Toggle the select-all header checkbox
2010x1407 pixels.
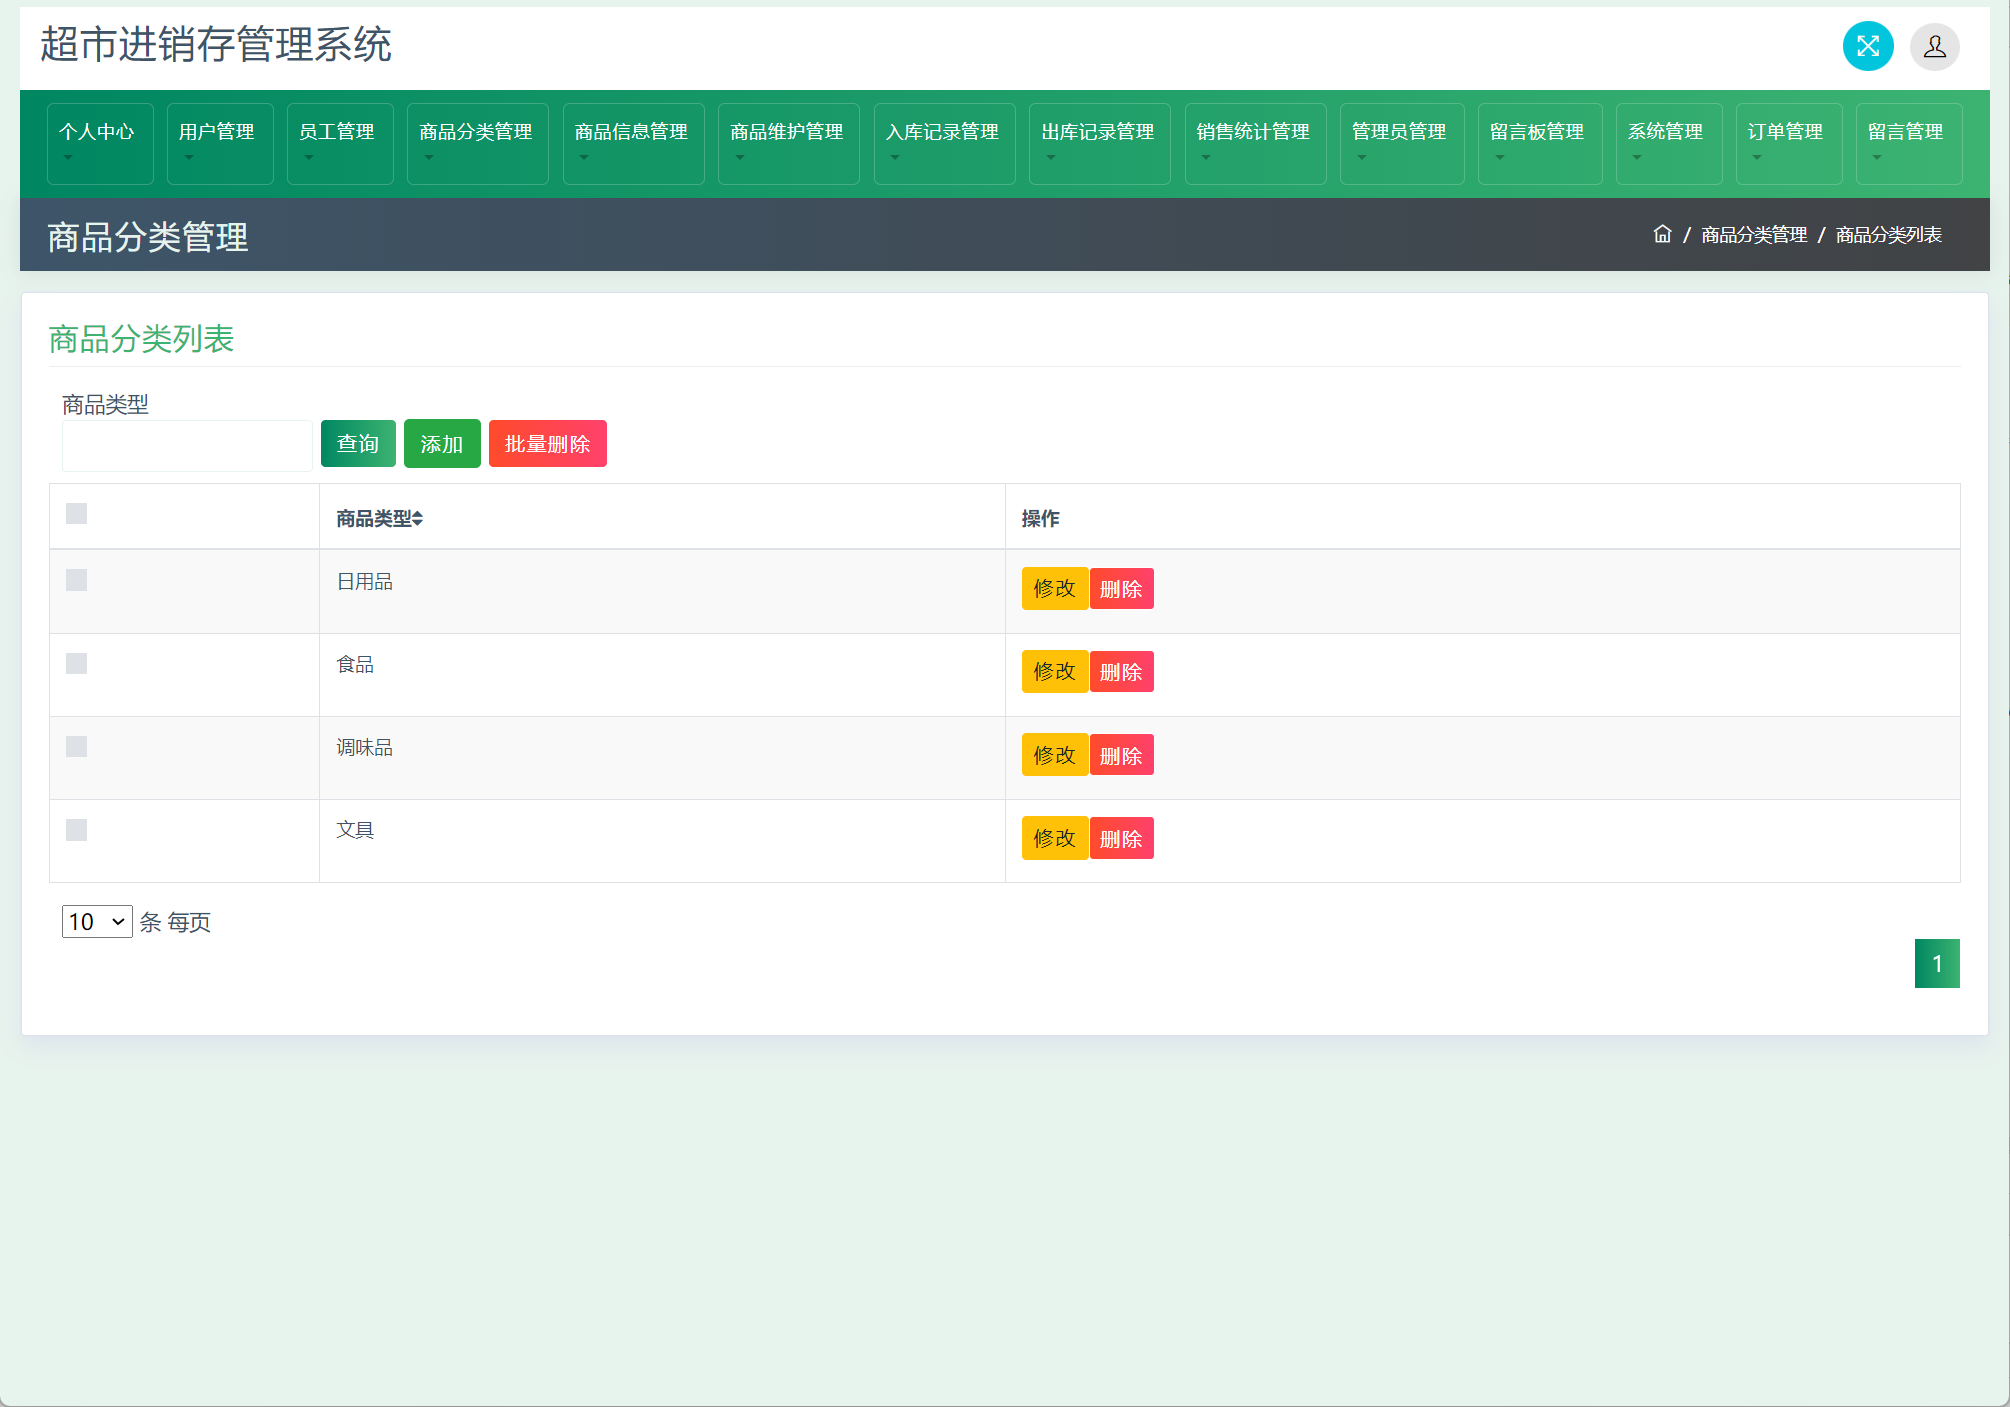[77, 514]
